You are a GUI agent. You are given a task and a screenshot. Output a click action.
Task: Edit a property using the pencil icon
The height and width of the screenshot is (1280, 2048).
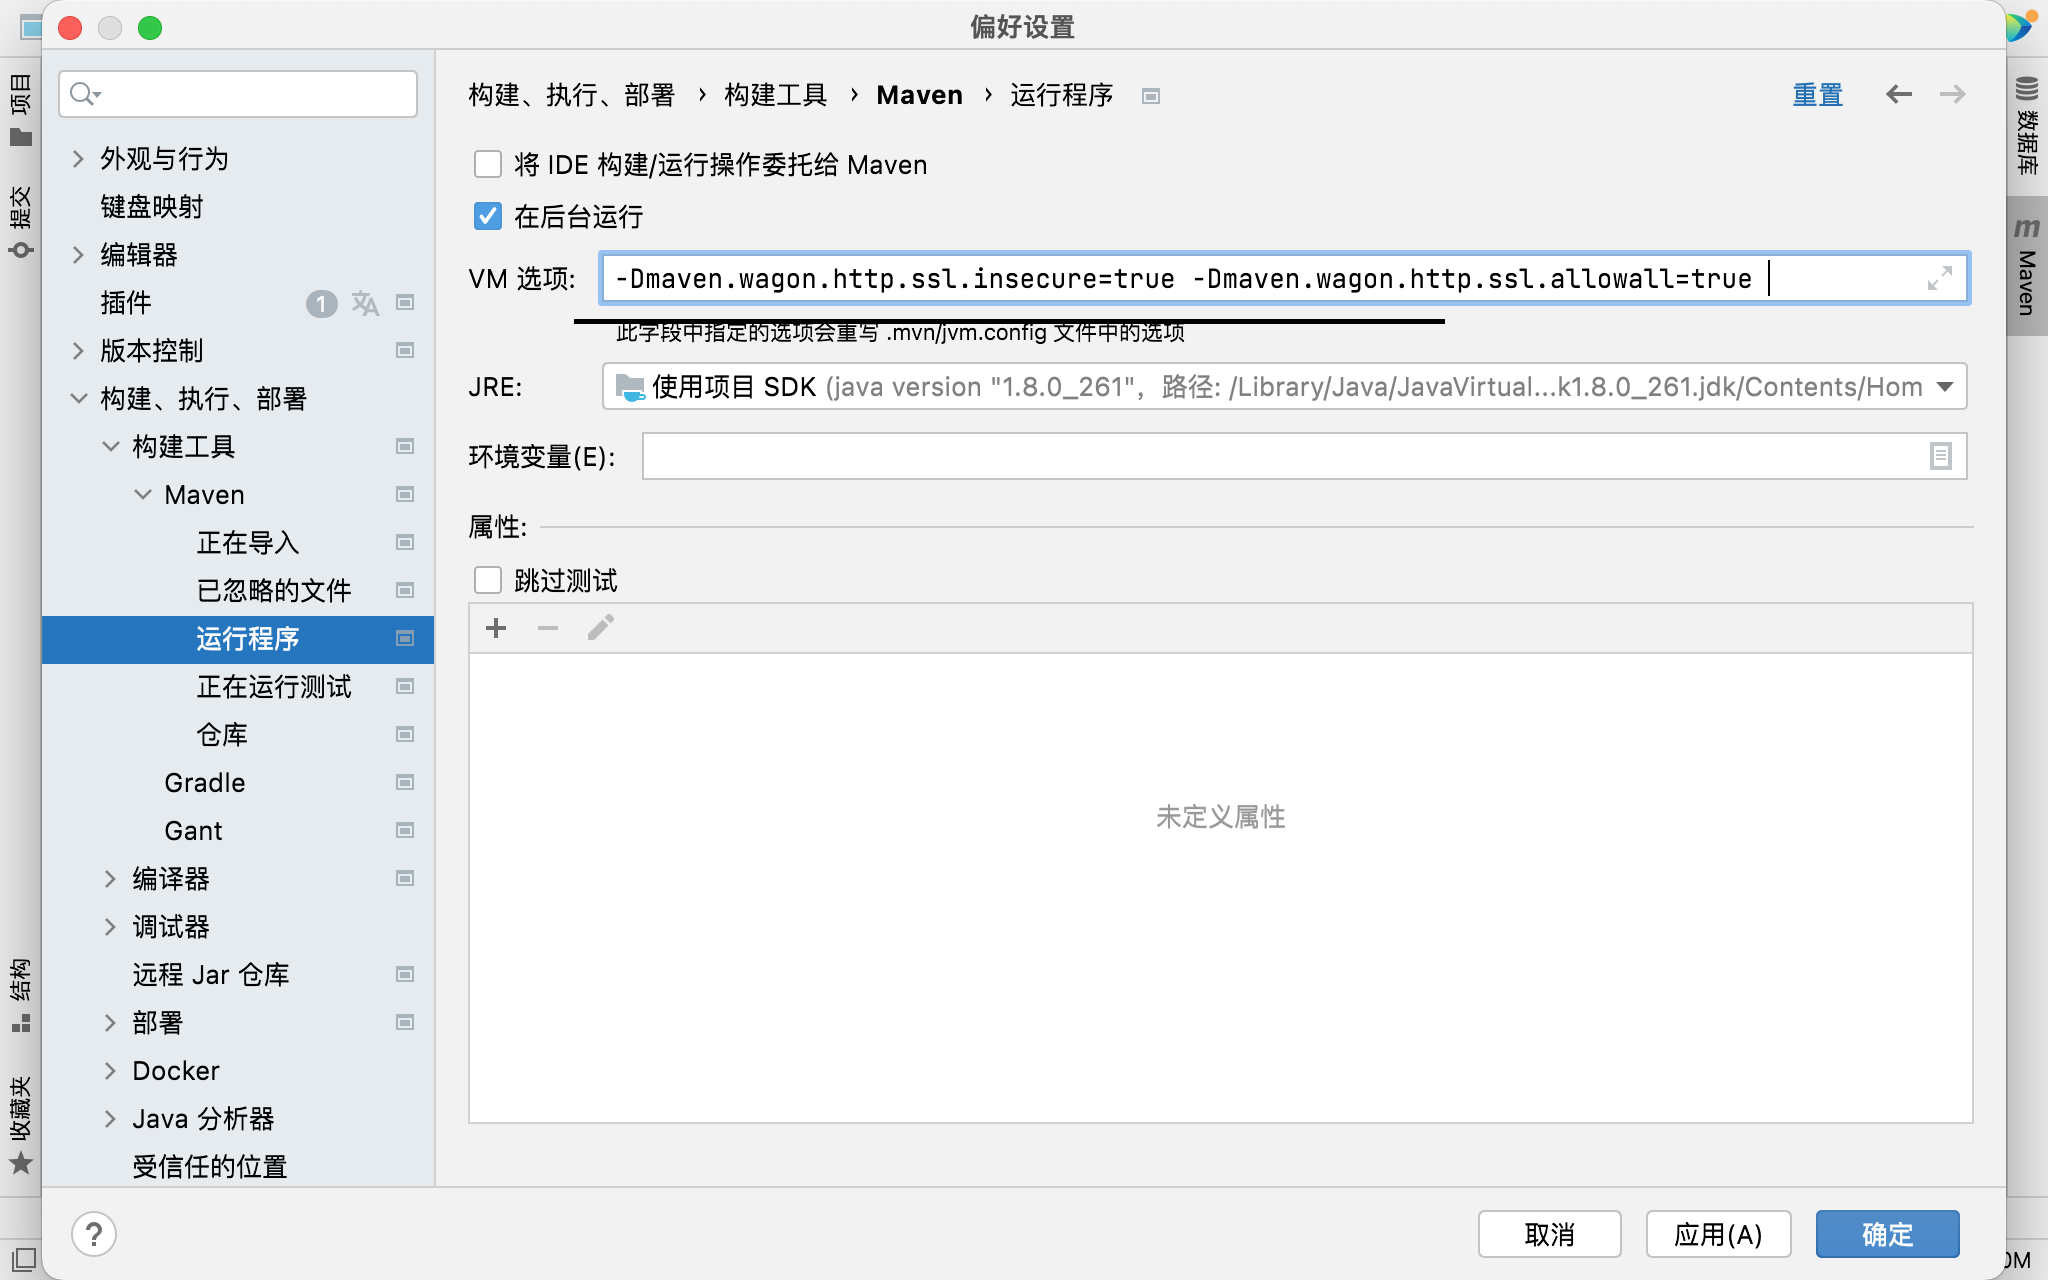(x=600, y=627)
